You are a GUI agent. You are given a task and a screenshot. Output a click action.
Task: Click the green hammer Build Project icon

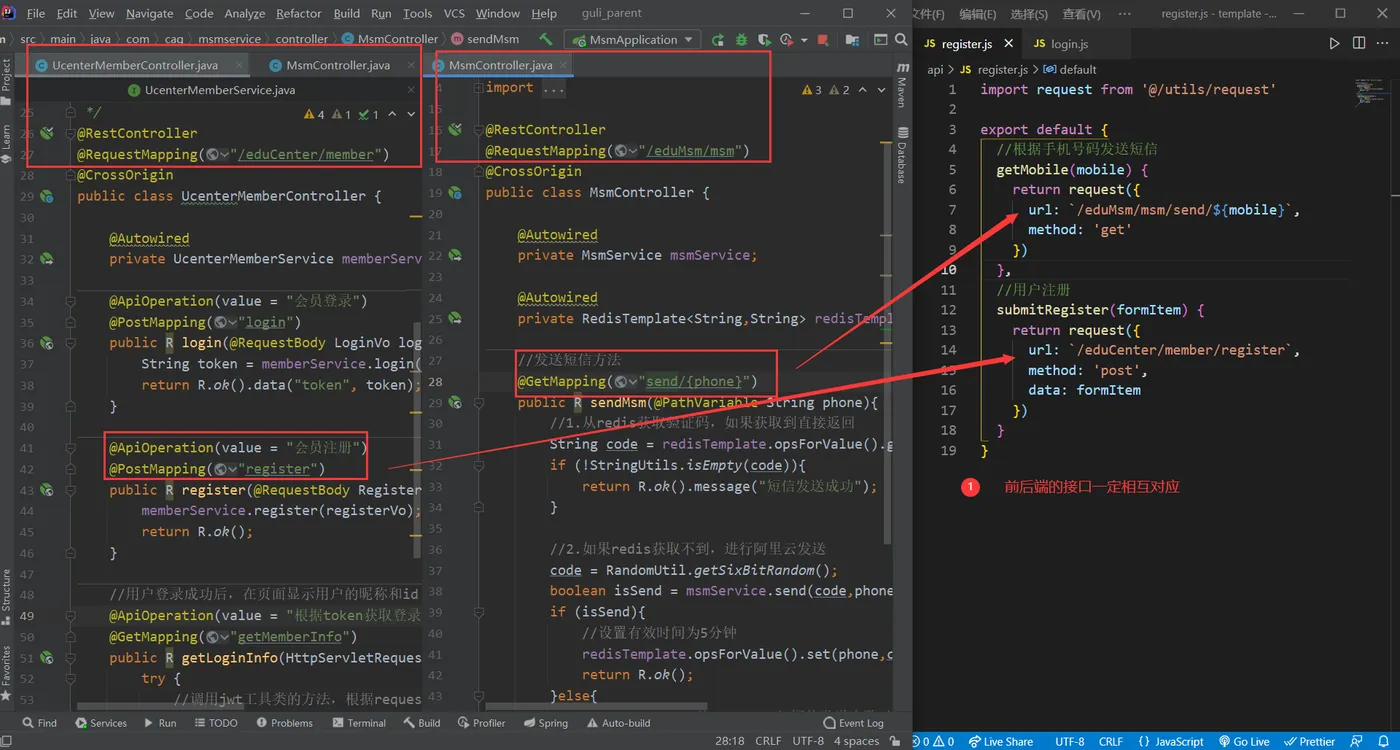point(546,39)
